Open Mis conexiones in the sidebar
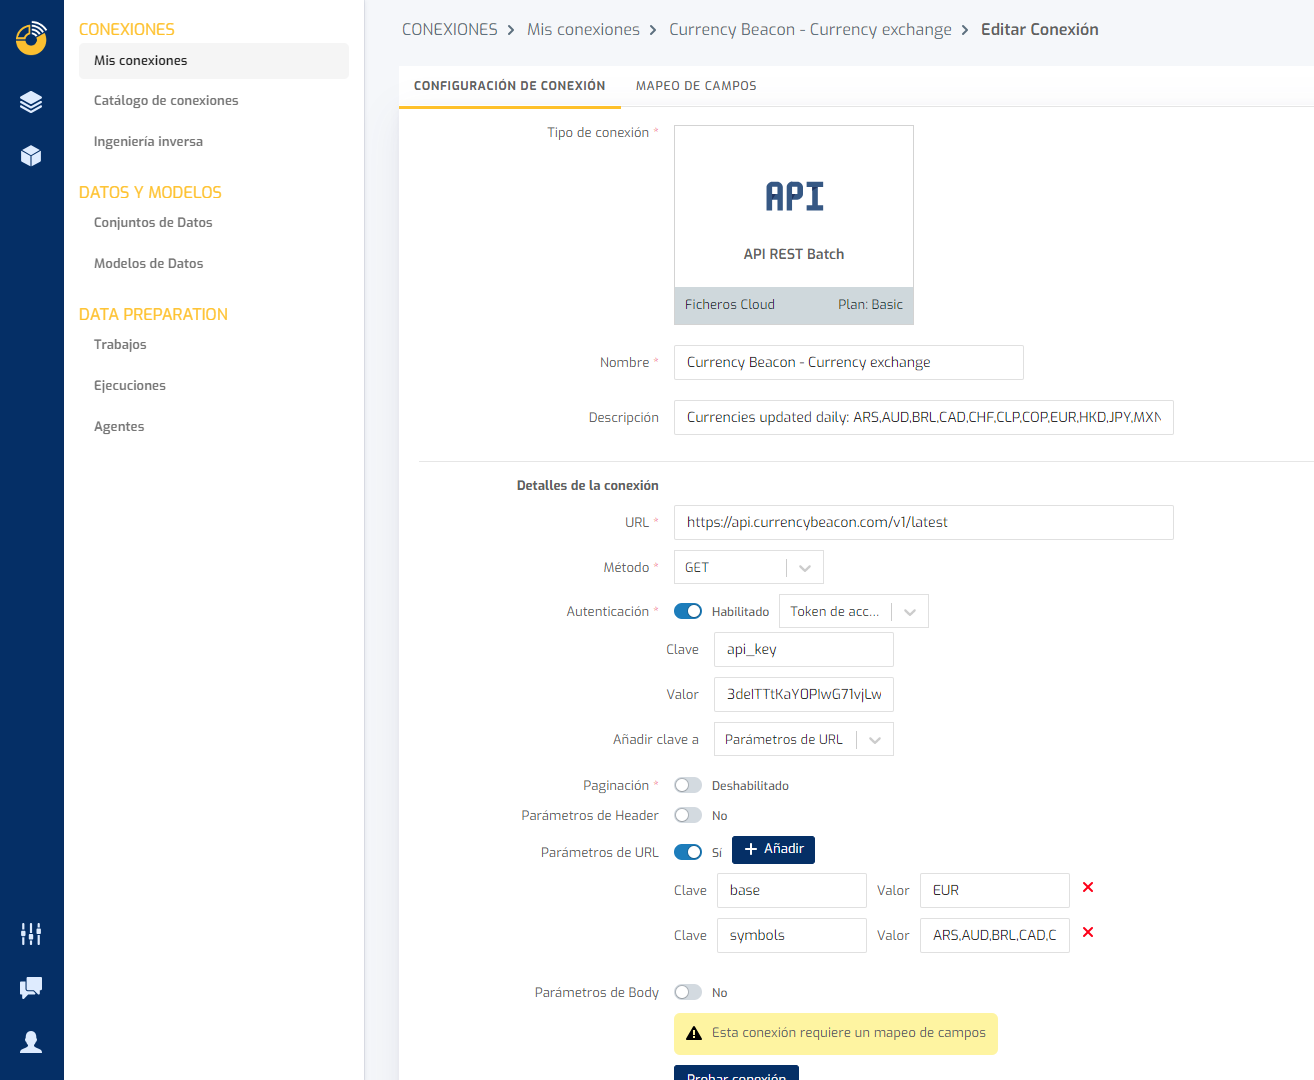The height and width of the screenshot is (1080, 1314). click(214, 60)
